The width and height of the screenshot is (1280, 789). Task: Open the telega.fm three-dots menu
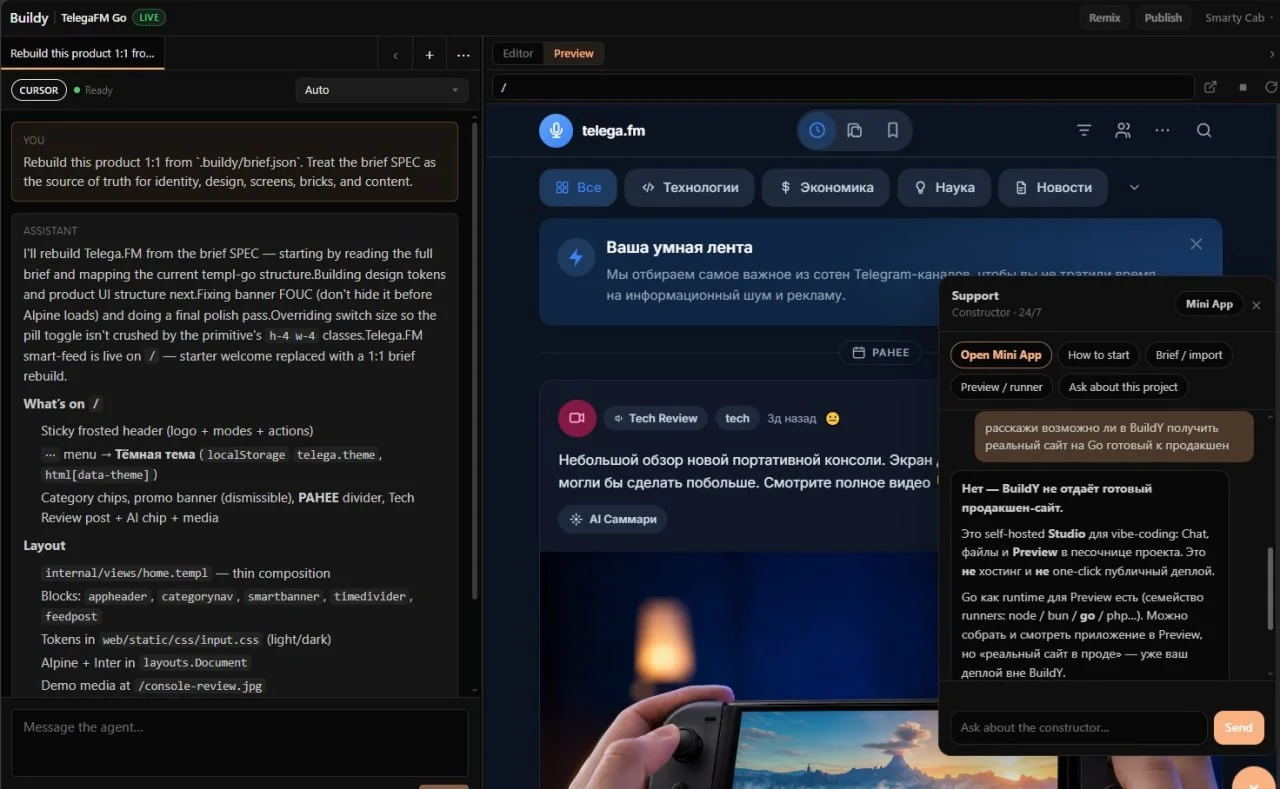point(1162,130)
